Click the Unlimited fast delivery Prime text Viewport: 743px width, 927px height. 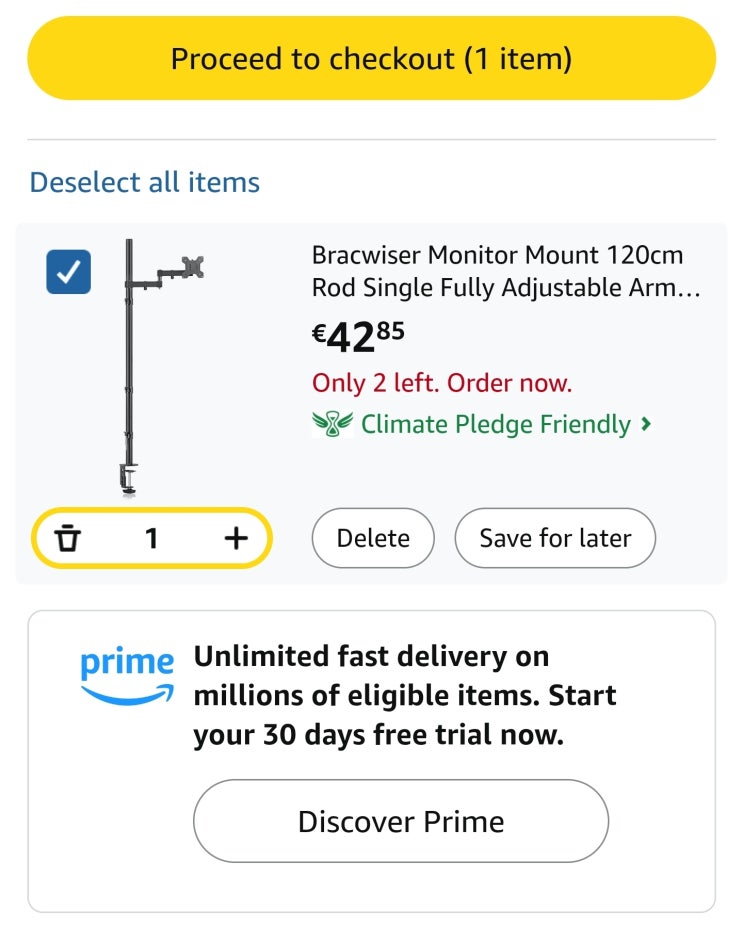pyautogui.click(x=404, y=696)
